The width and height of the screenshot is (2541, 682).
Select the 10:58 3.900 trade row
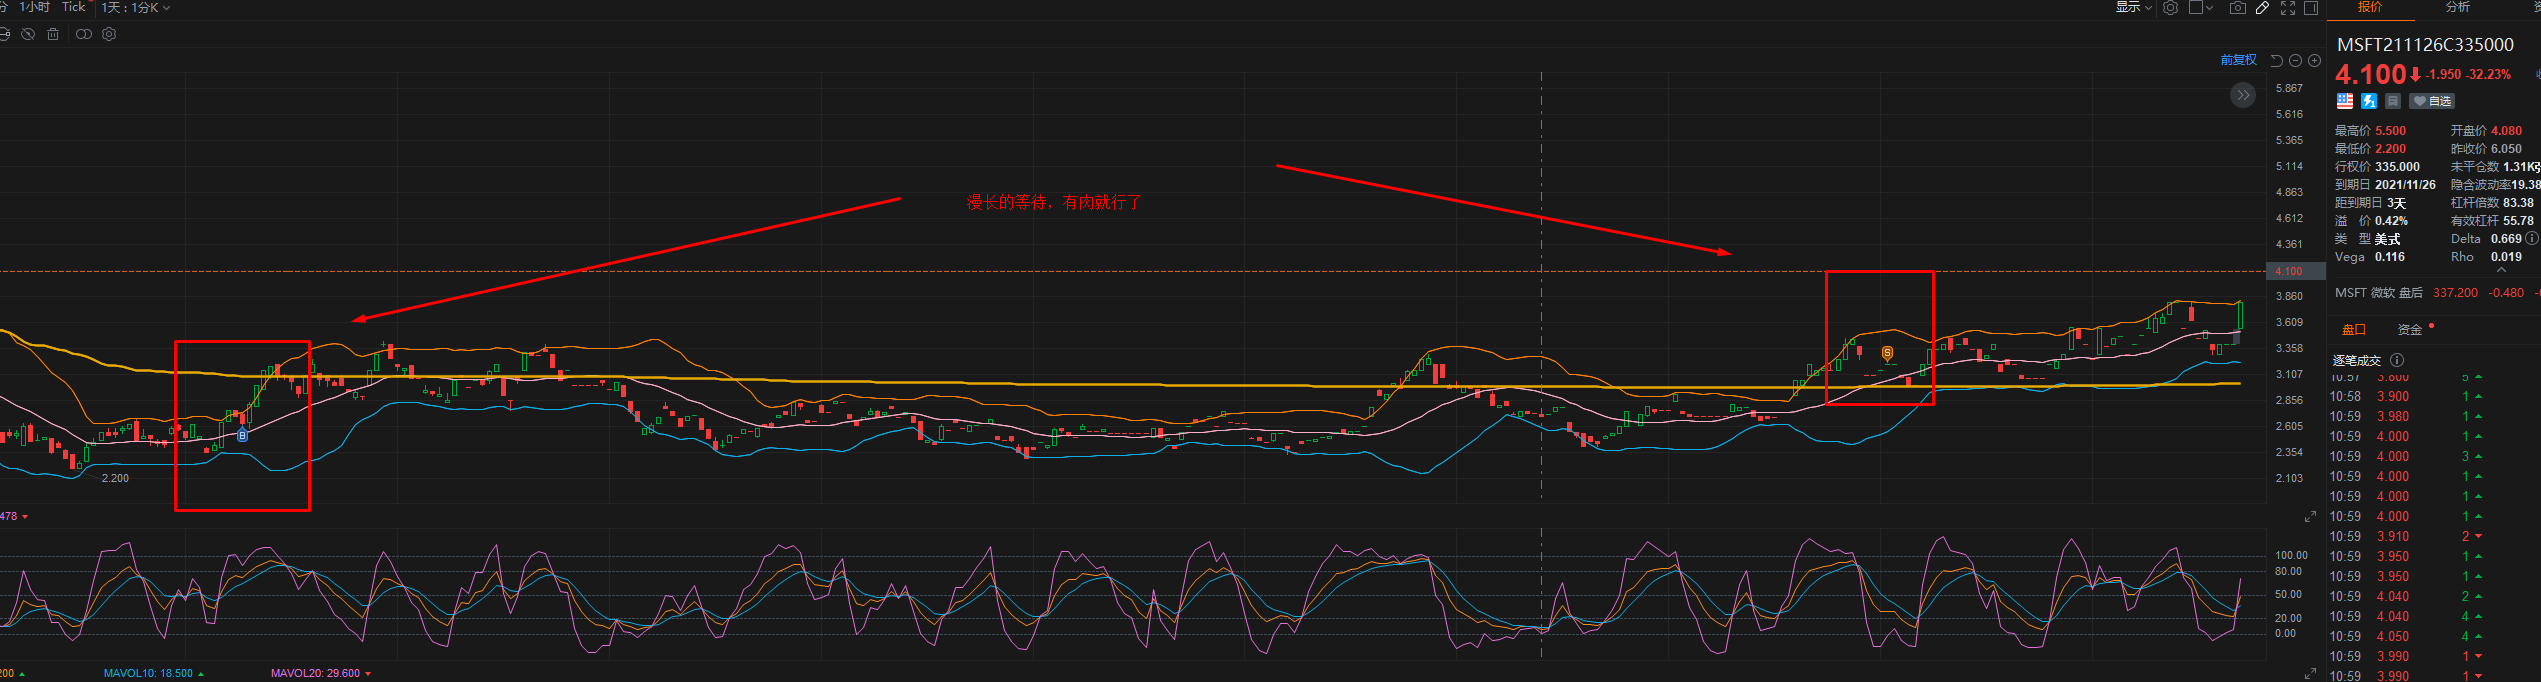pos(2435,397)
